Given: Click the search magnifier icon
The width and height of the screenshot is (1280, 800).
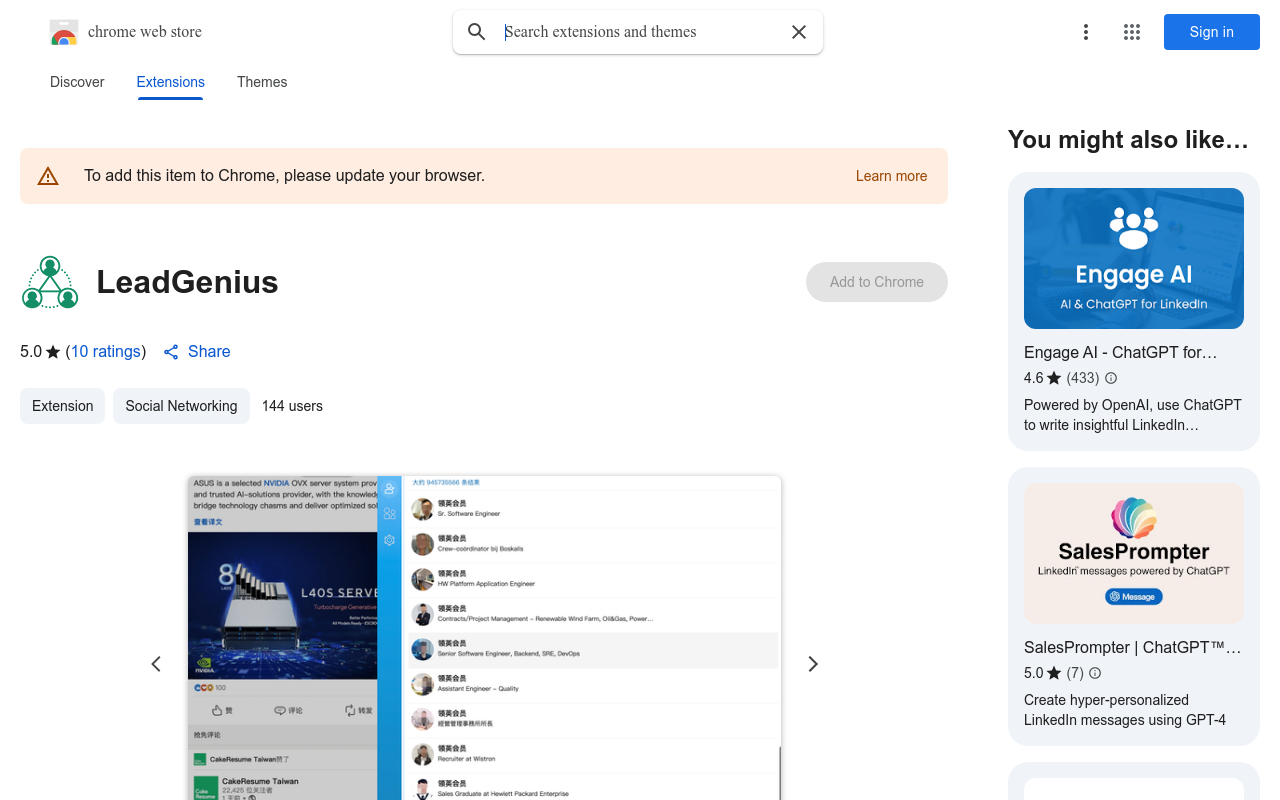Looking at the screenshot, I should click(x=477, y=32).
